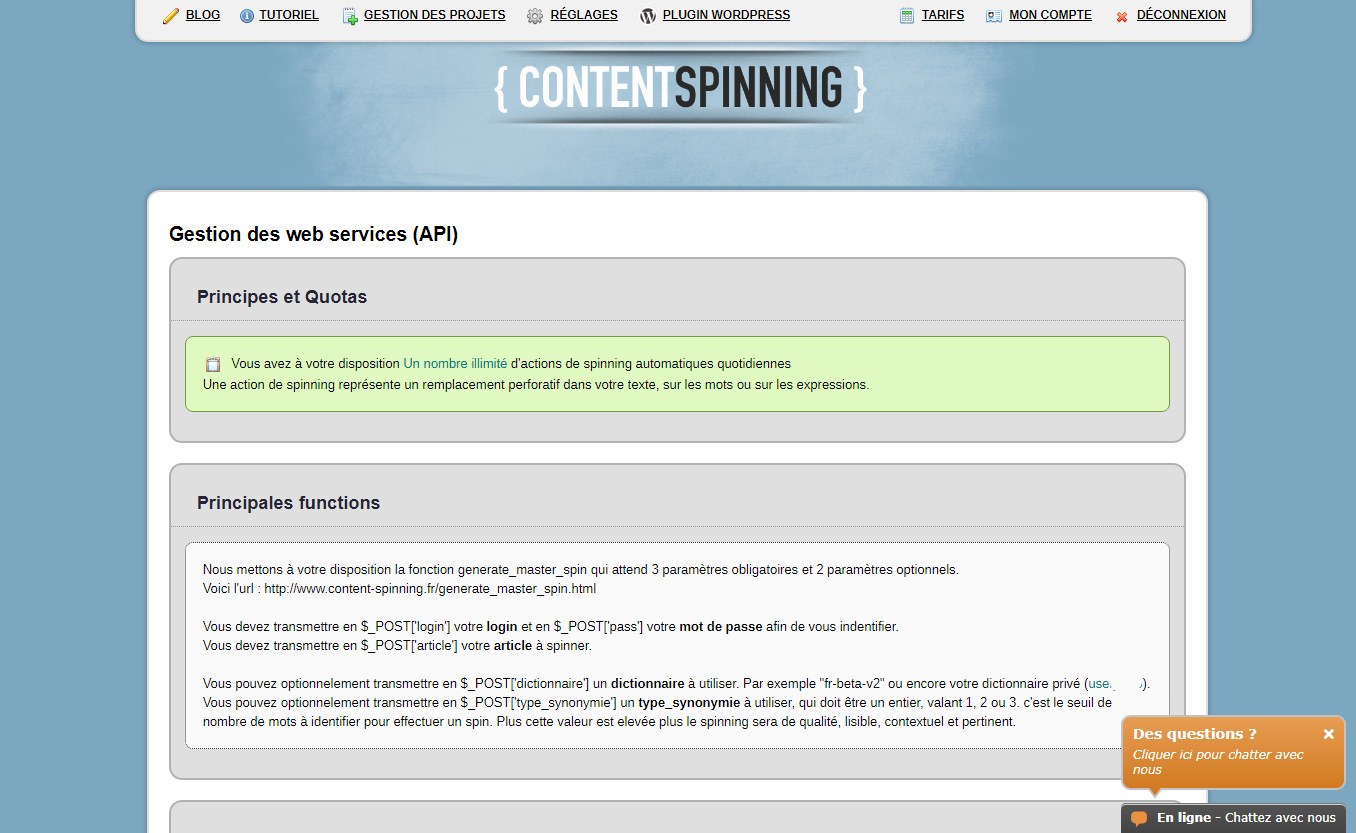Viewport: 1356px width, 833px height.
Task: Click the bold 'dictionnaire' text
Action: point(647,684)
